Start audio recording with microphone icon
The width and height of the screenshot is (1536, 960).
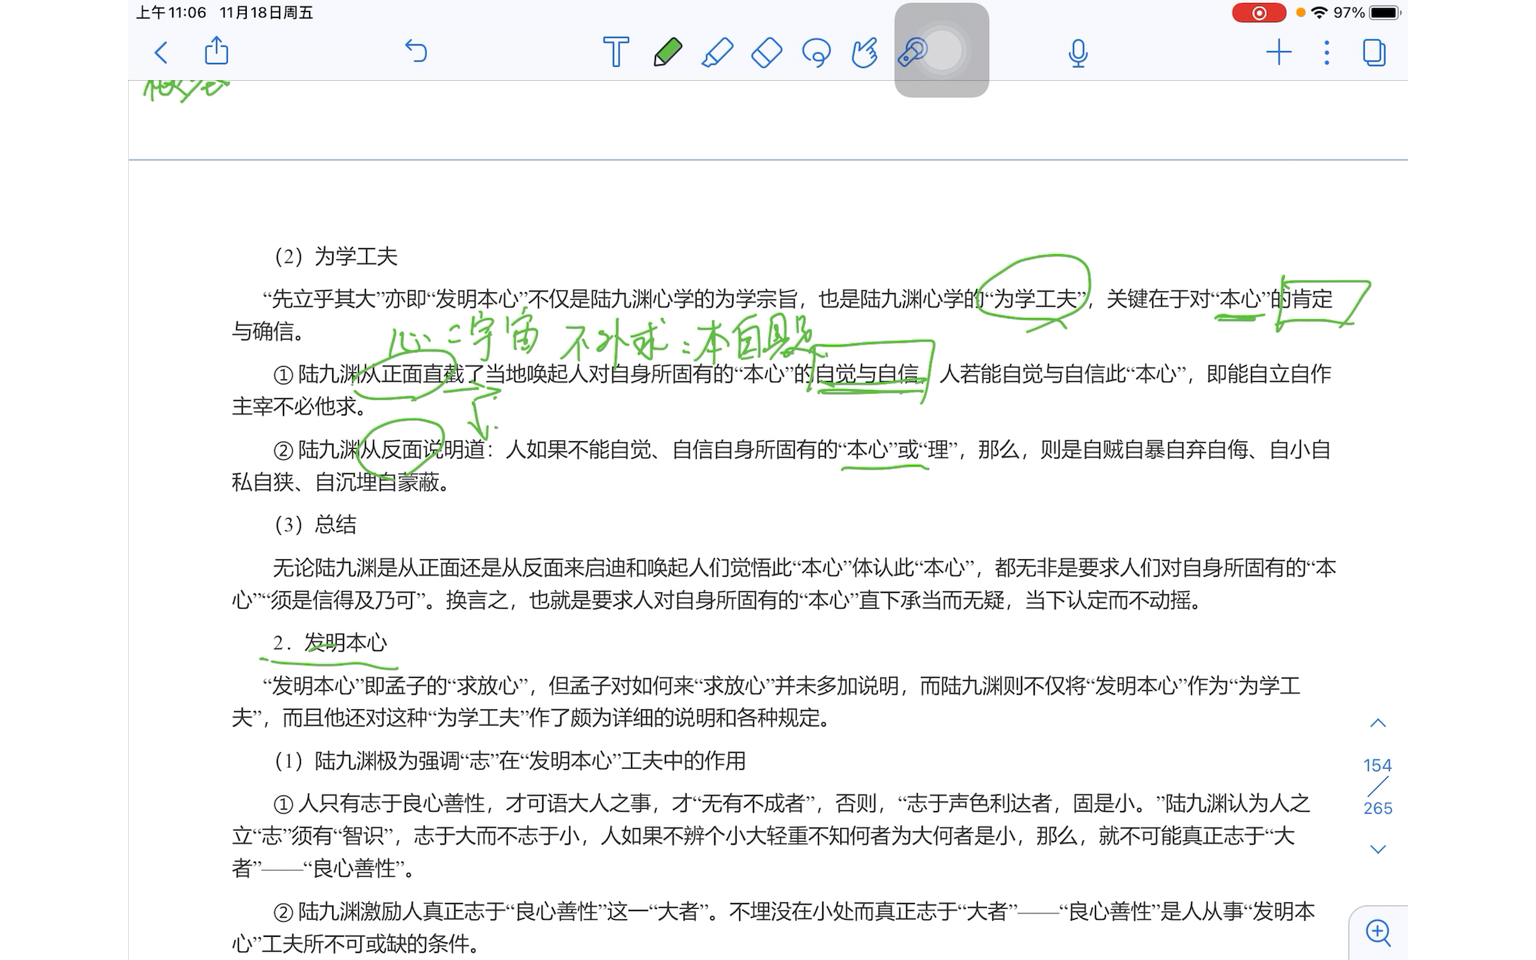[1078, 53]
